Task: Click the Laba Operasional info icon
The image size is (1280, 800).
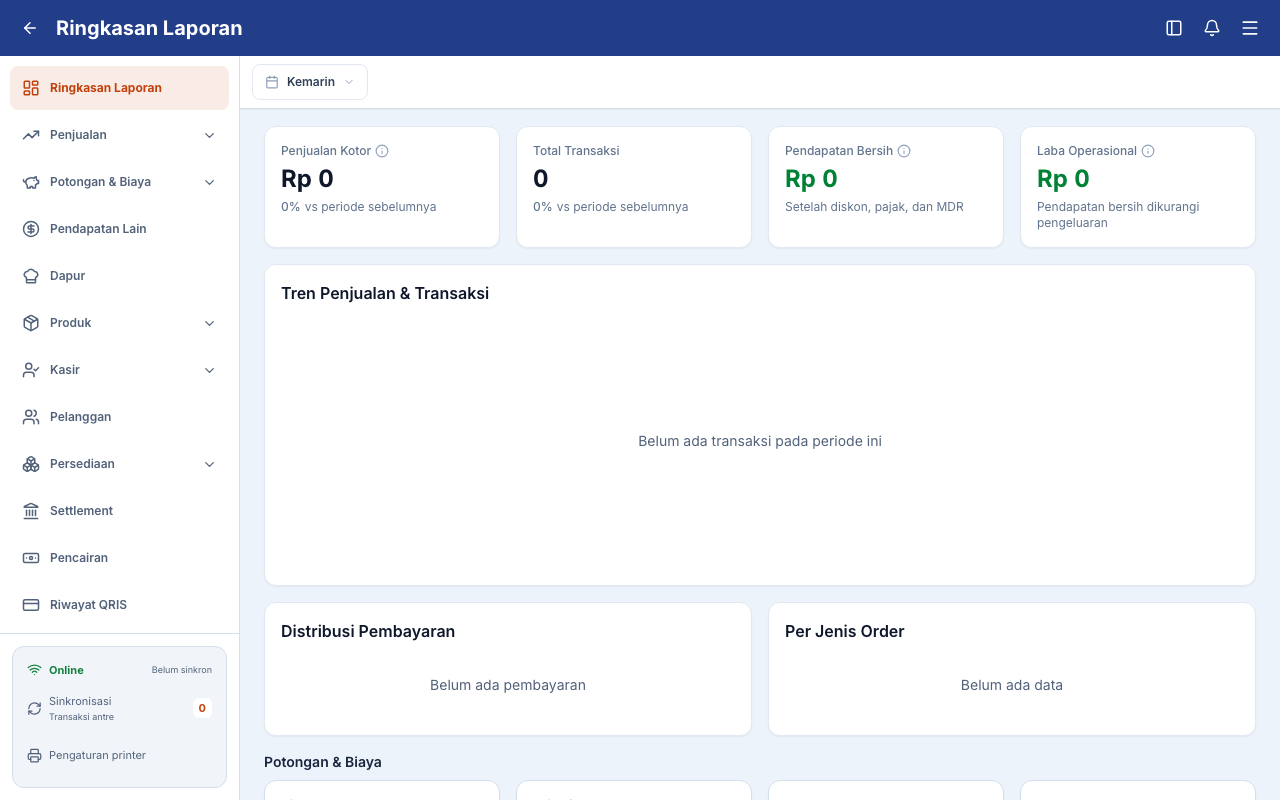Action: [x=1148, y=151]
